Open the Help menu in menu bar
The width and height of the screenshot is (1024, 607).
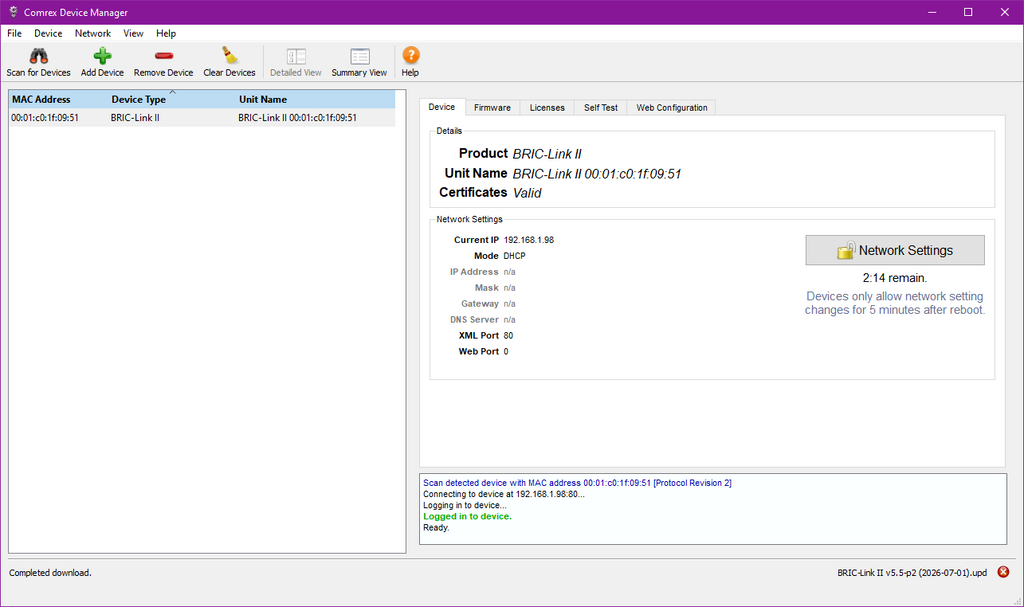click(166, 33)
